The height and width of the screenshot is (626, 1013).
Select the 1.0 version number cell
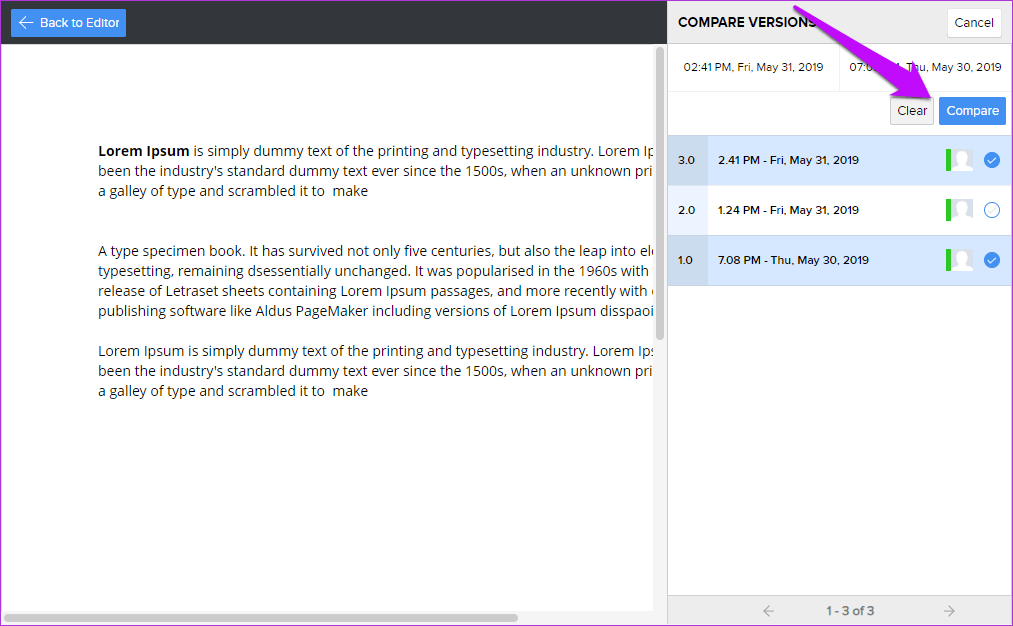tap(686, 260)
